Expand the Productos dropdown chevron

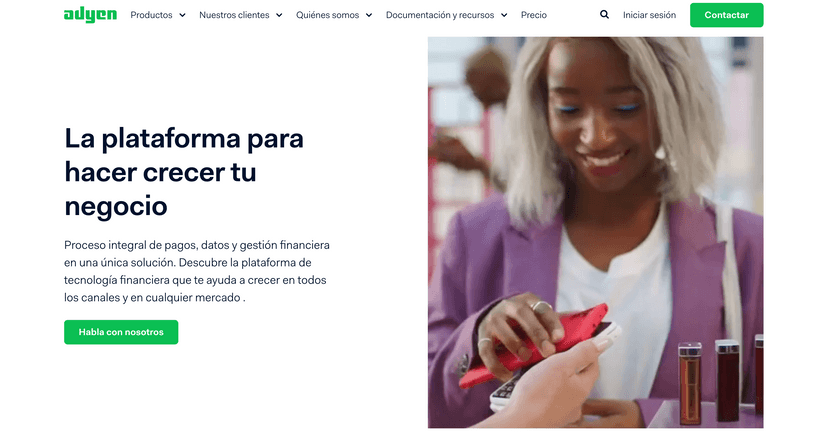[x=182, y=15]
